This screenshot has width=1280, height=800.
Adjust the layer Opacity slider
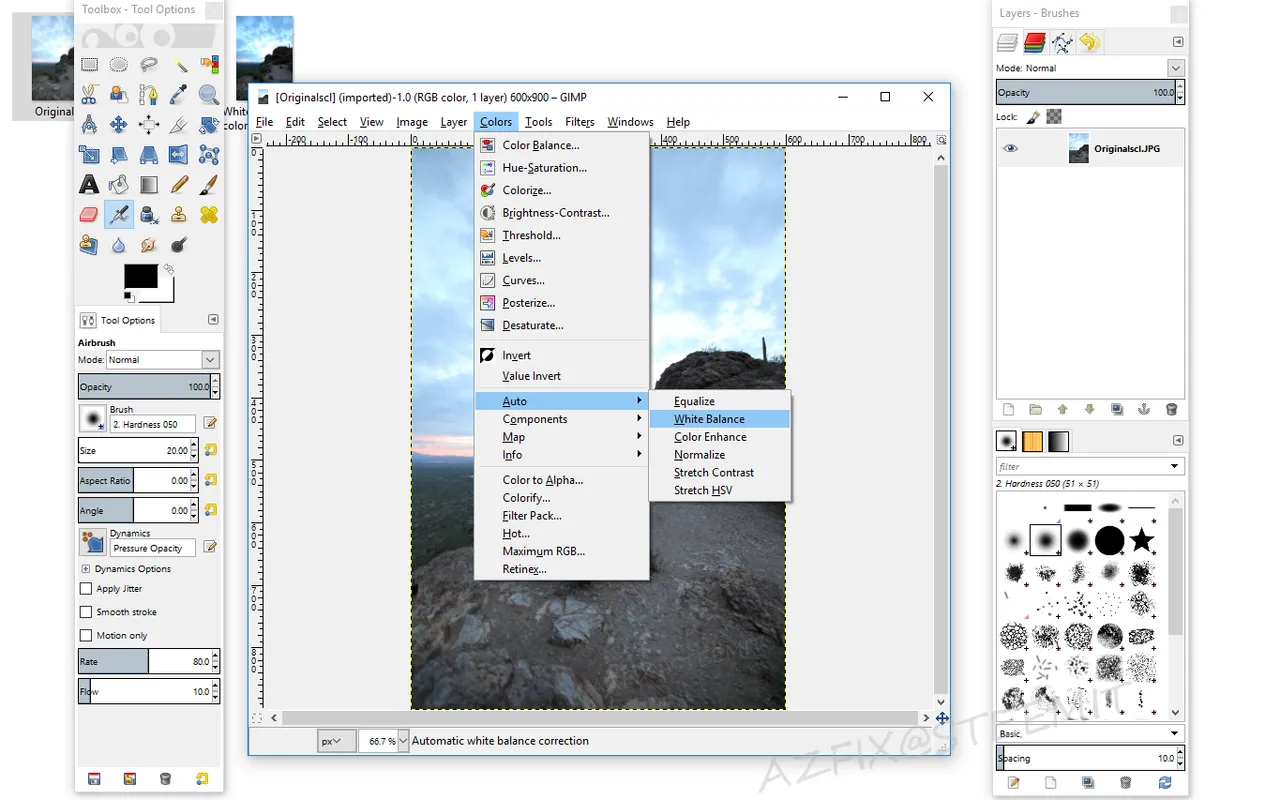click(1086, 92)
